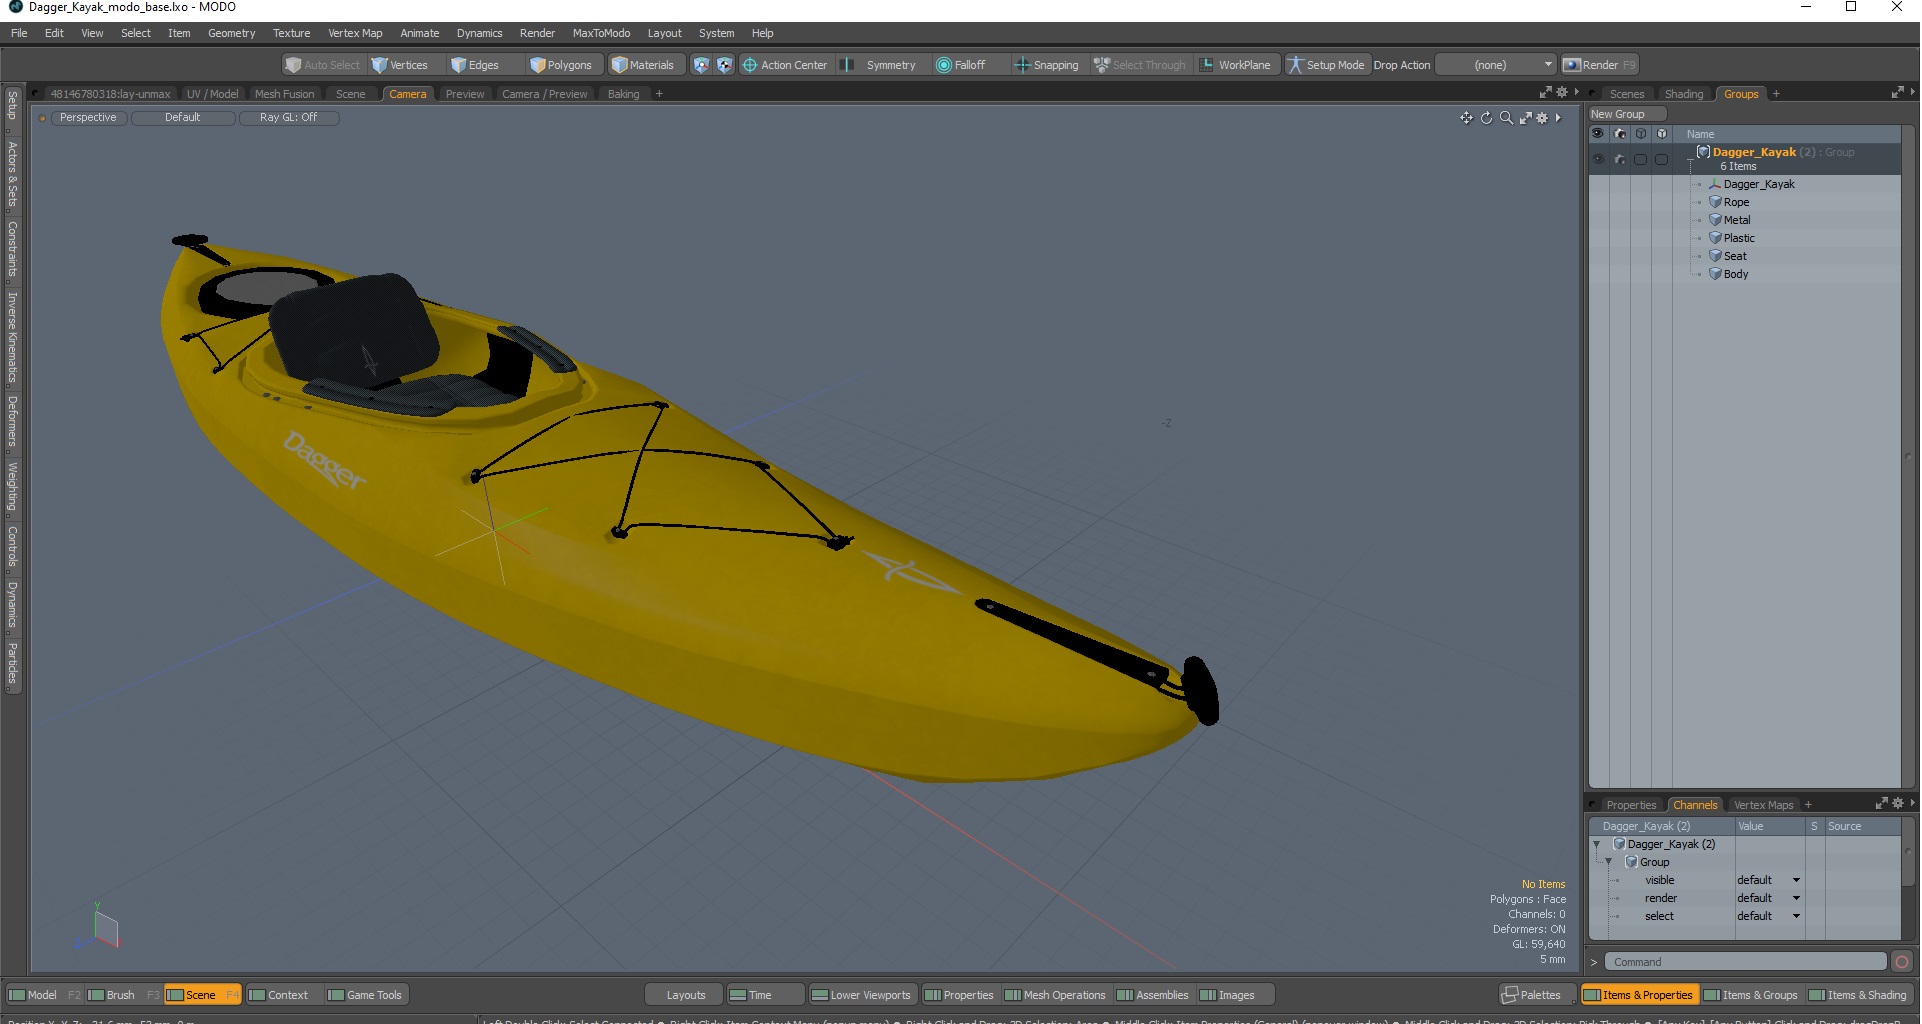Collapse Dagger_Kayak (2) in Channels tree
The height and width of the screenshot is (1024, 1922).
click(x=1597, y=845)
